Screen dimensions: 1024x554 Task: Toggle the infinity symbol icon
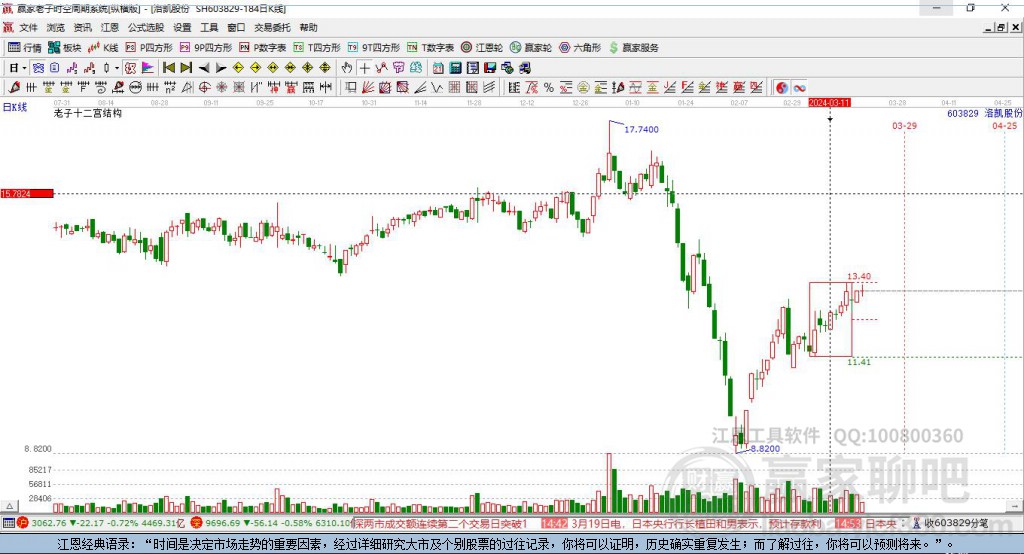click(799, 88)
